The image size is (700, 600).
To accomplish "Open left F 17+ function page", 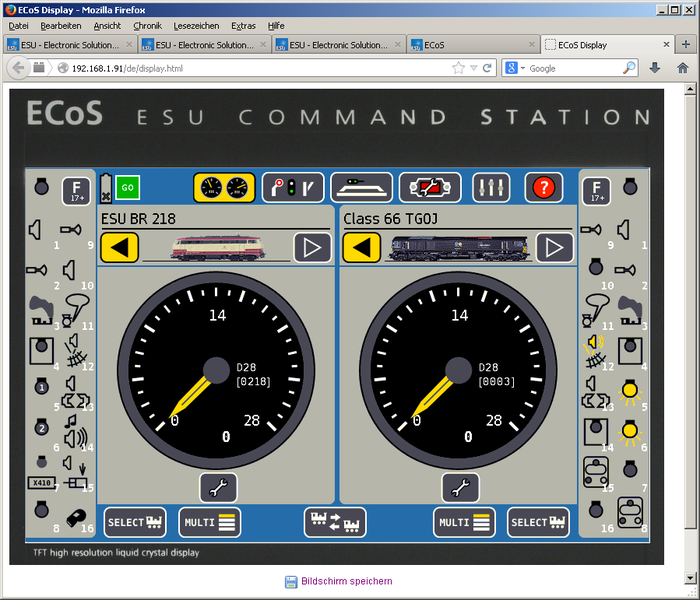I will (x=76, y=191).
